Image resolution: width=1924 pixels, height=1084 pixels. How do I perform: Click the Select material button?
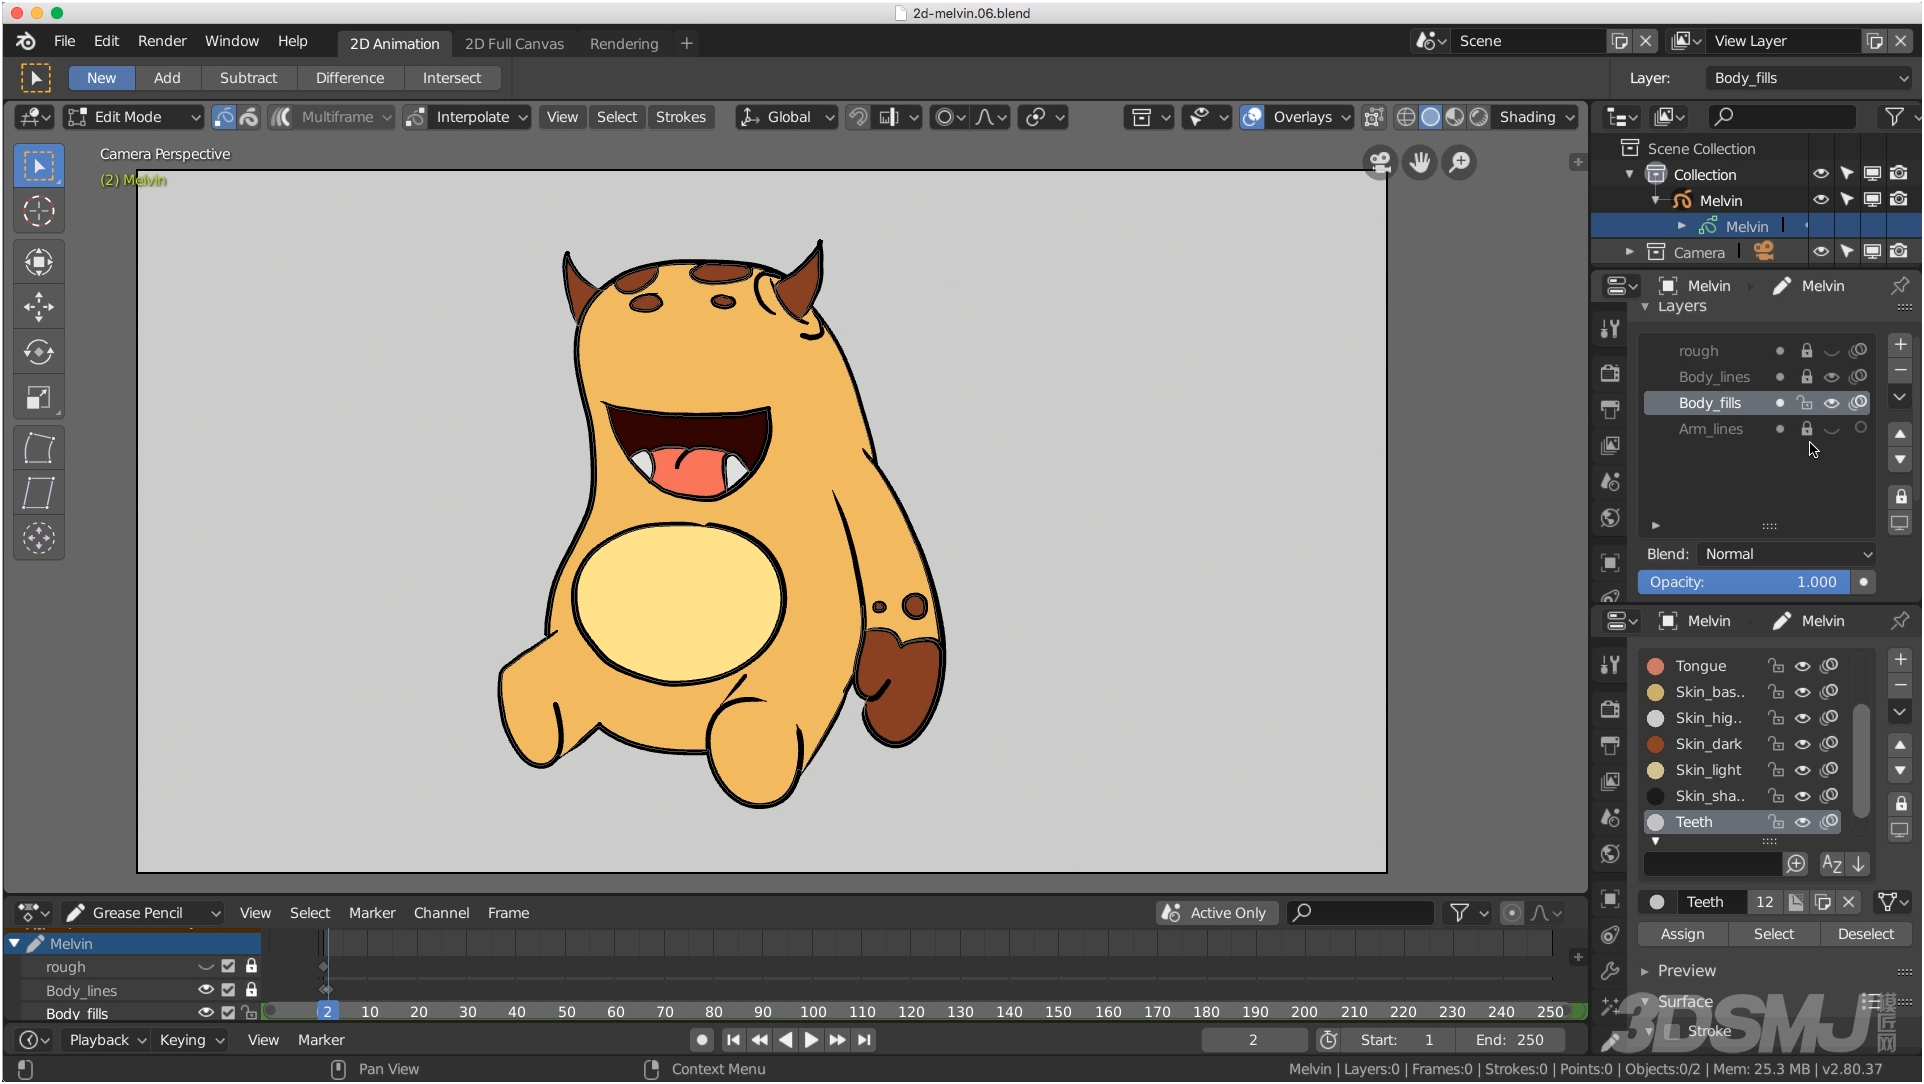click(x=1773, y=934)
